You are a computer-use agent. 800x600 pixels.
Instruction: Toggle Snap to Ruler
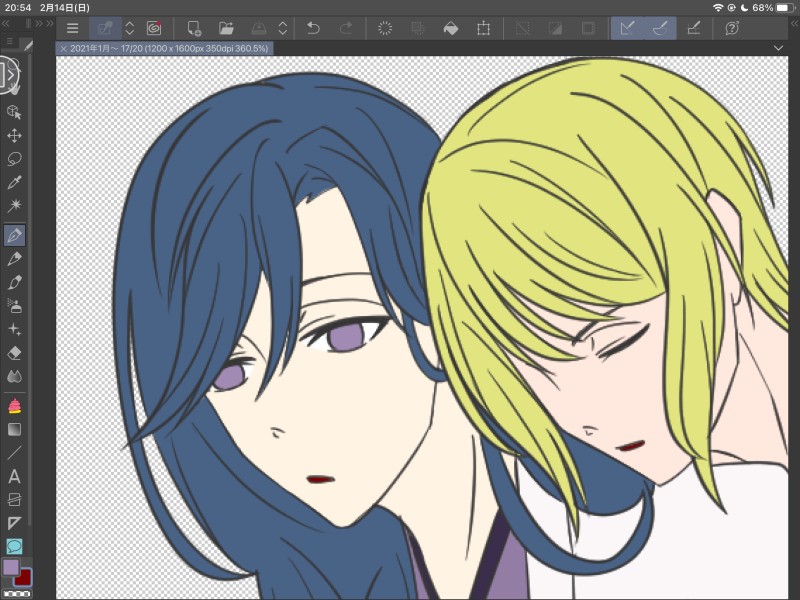(x=628, y=28)
